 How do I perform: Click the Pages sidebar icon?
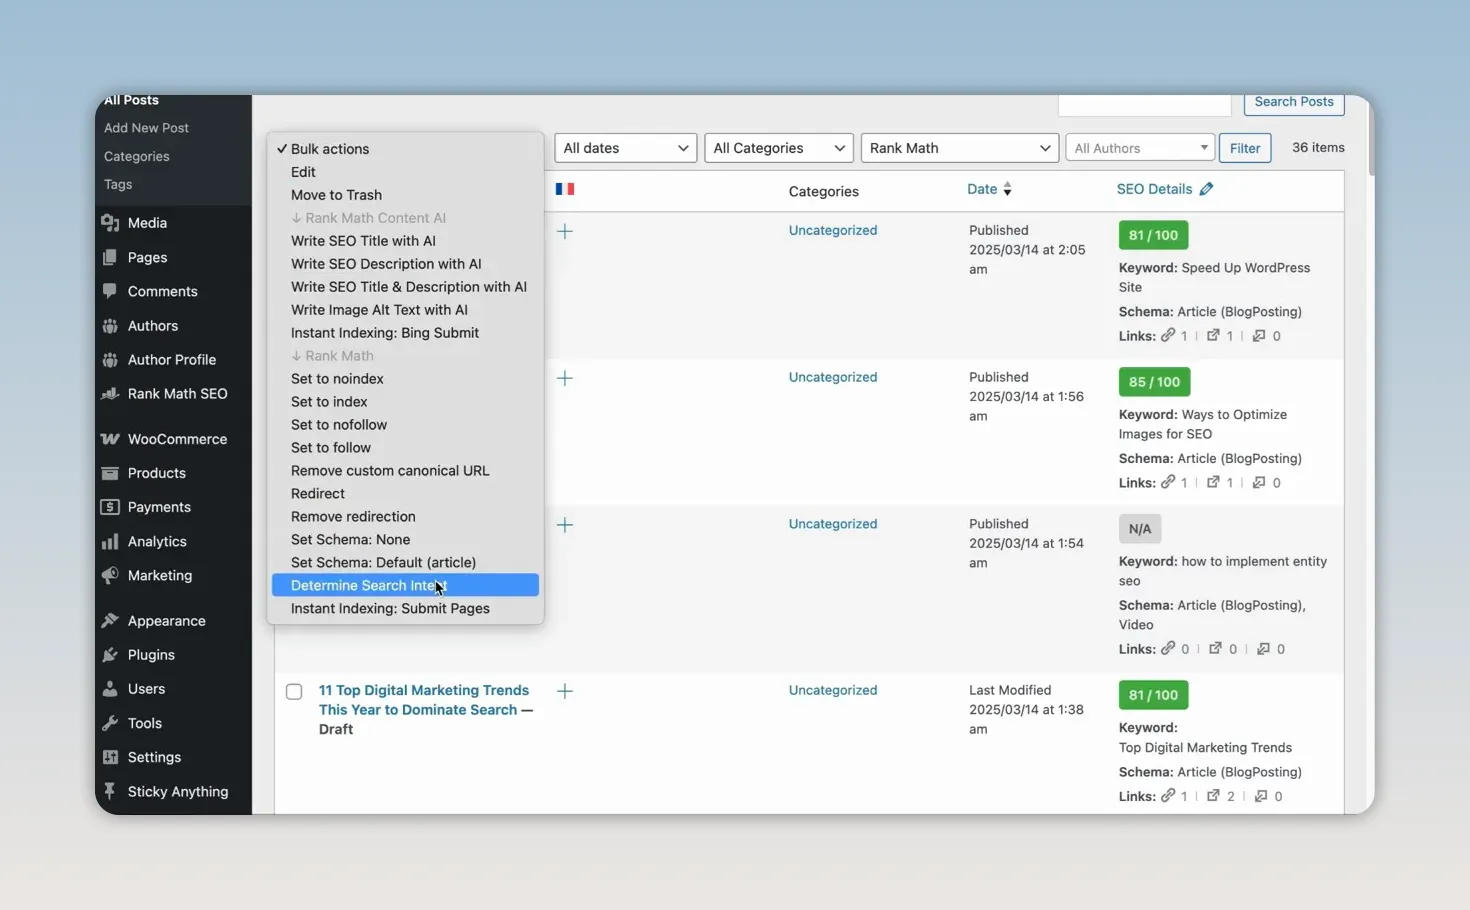110,257
